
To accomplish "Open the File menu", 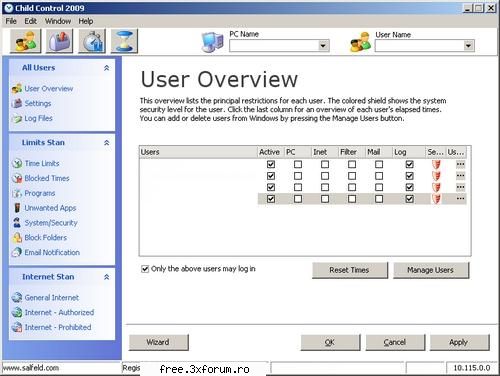I will click(11, 21).
